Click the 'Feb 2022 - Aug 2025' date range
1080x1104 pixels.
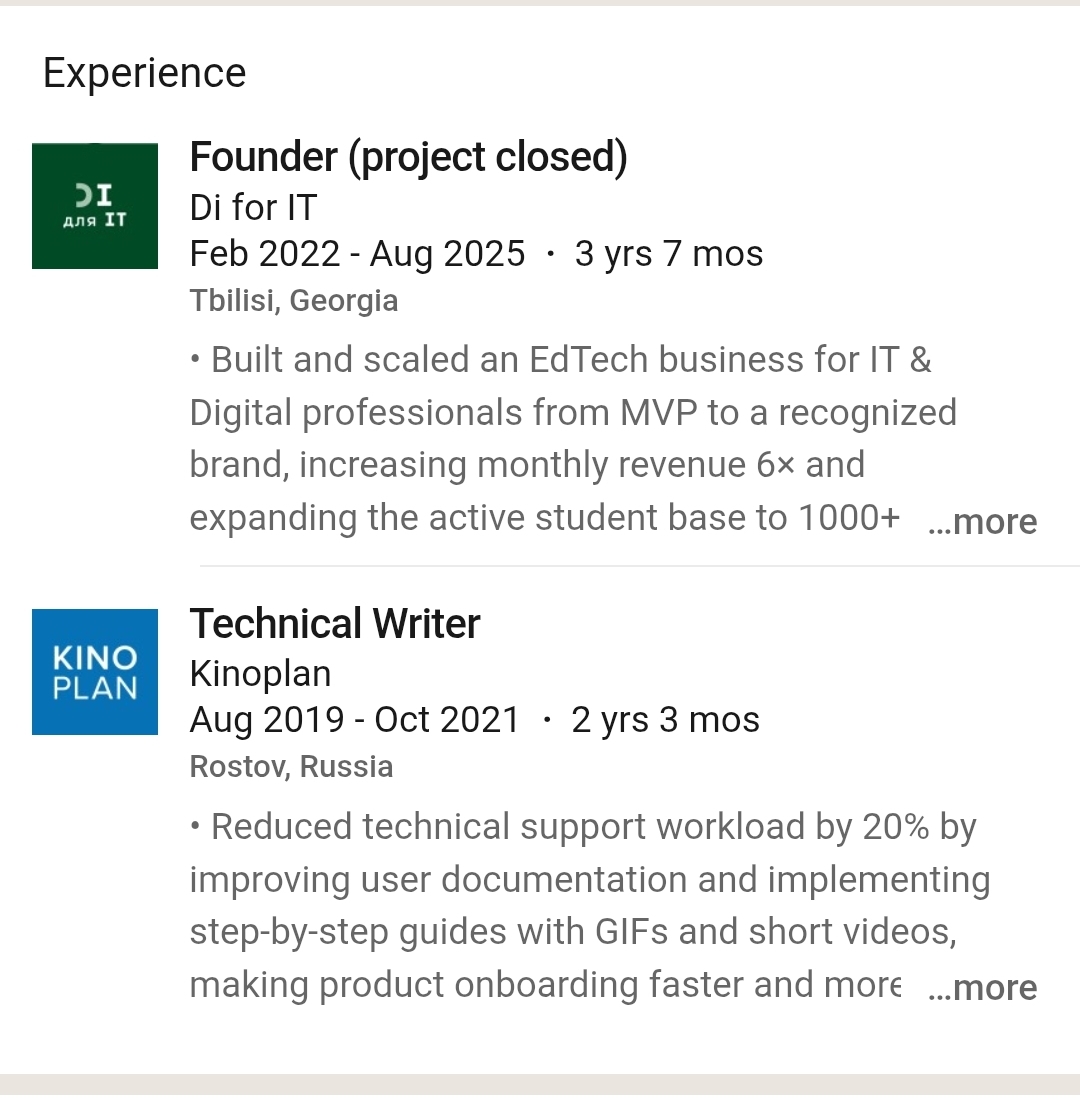pyautogui.click(x=357, y=254)
